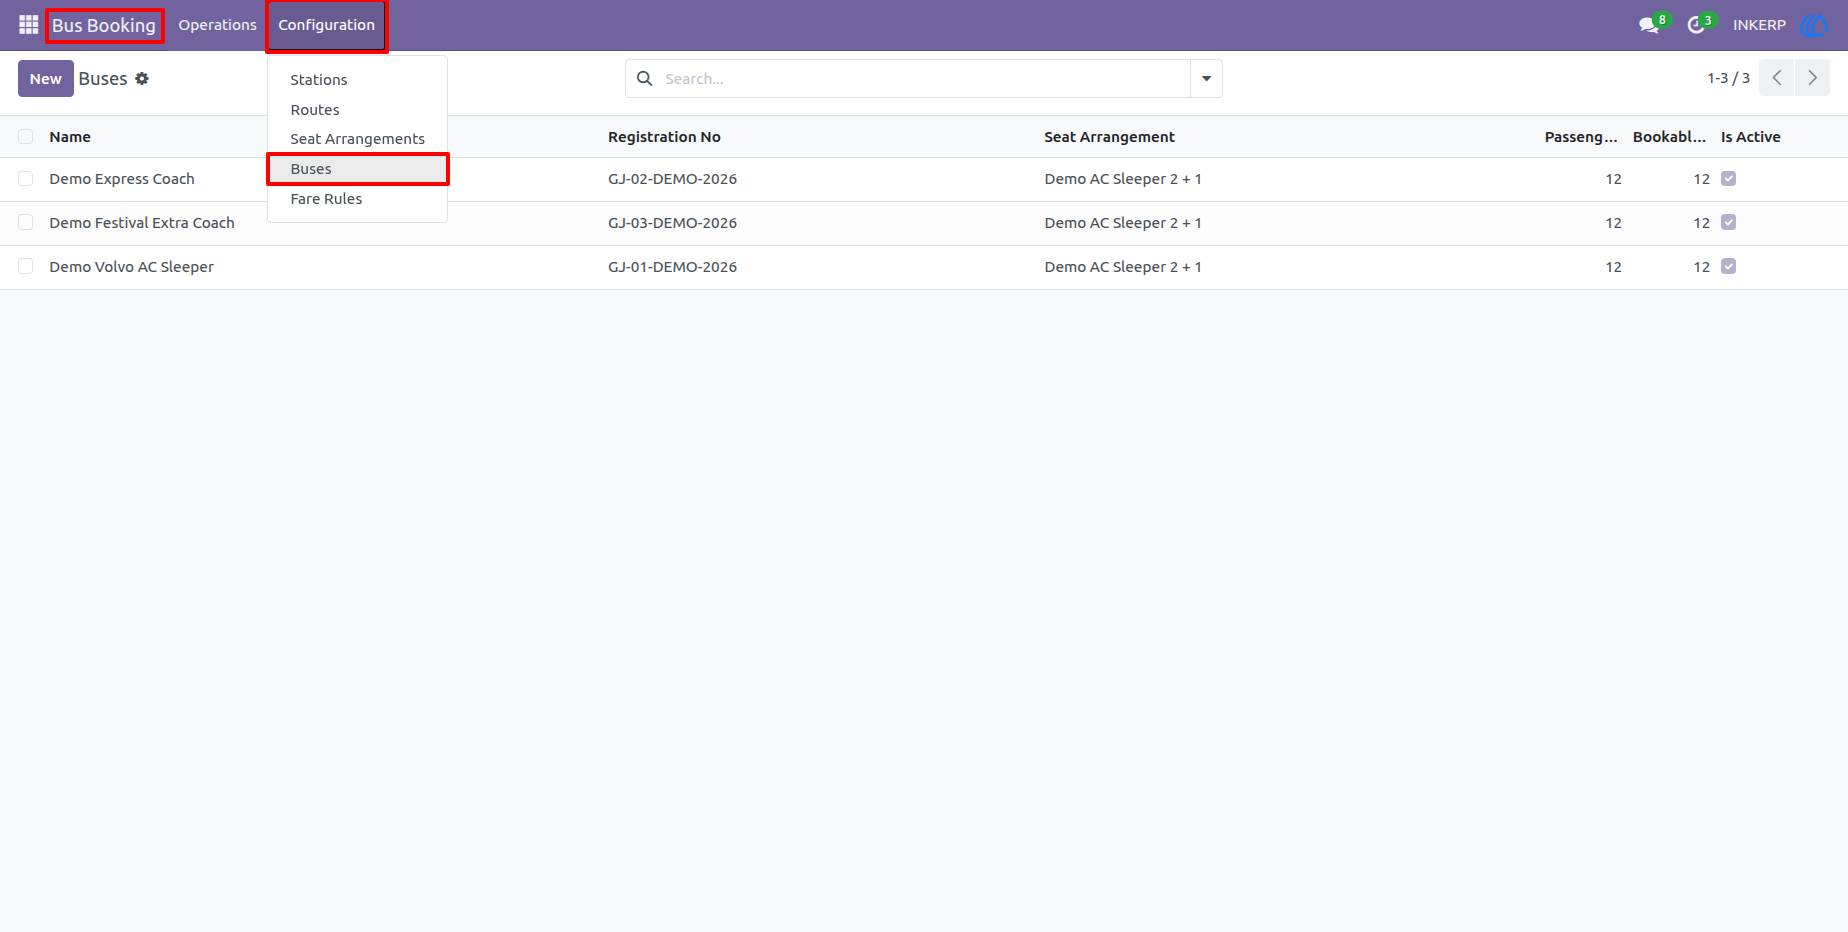Collapse the Configuration dropdown menu
Image resolution: width=1848 pixels, height=932 pixels.
point(327,25)
